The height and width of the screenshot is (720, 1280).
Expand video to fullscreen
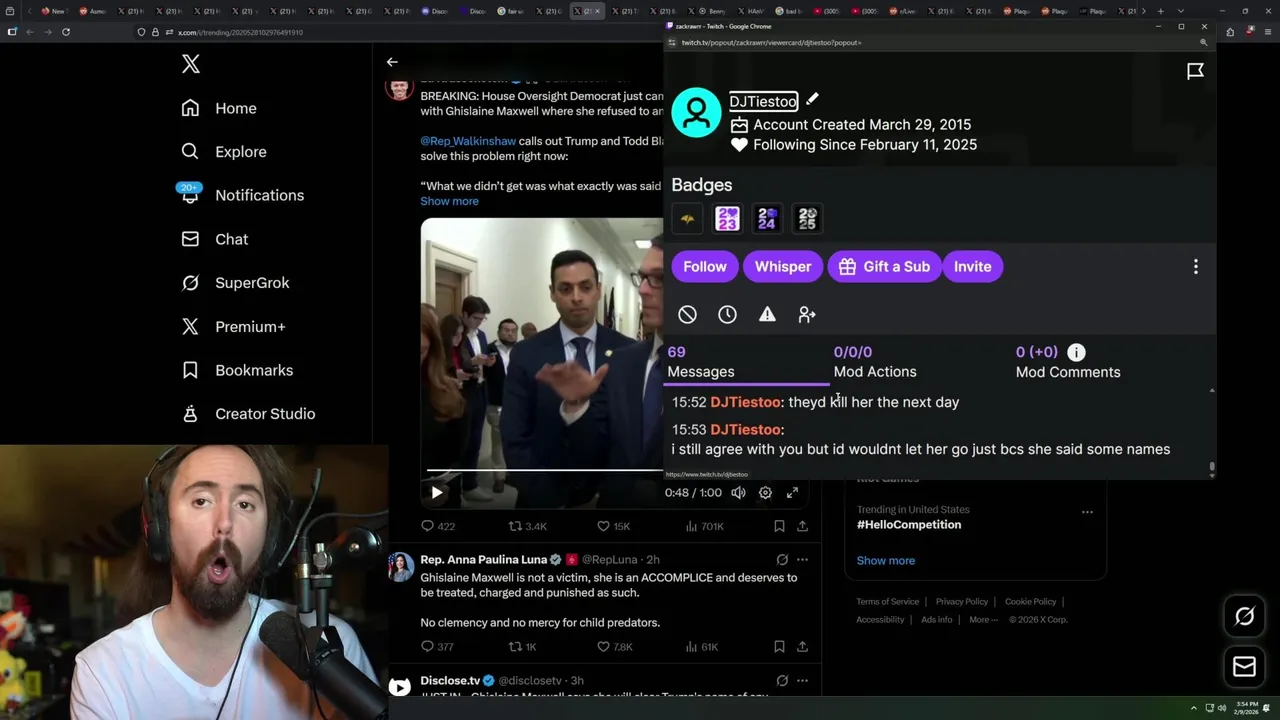(792, 492)
